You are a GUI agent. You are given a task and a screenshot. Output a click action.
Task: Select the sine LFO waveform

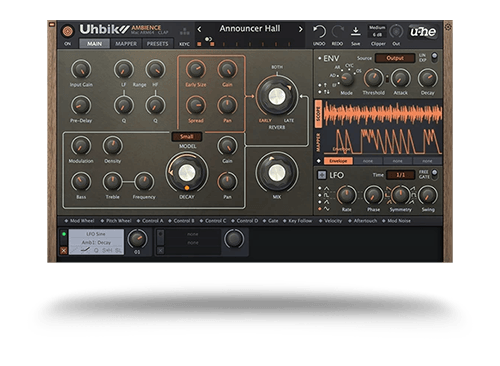coord(323,209)
